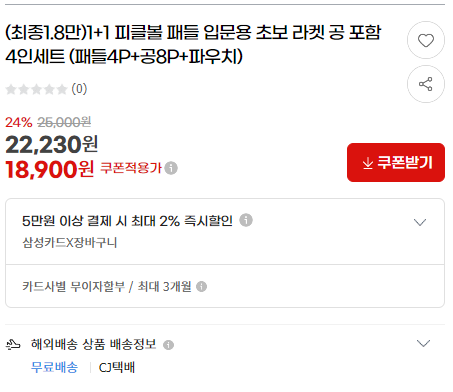The image size is (453, 392).
Task: Click the 무료배송 link
Action: pyautogui.click(x=54, y=367)
